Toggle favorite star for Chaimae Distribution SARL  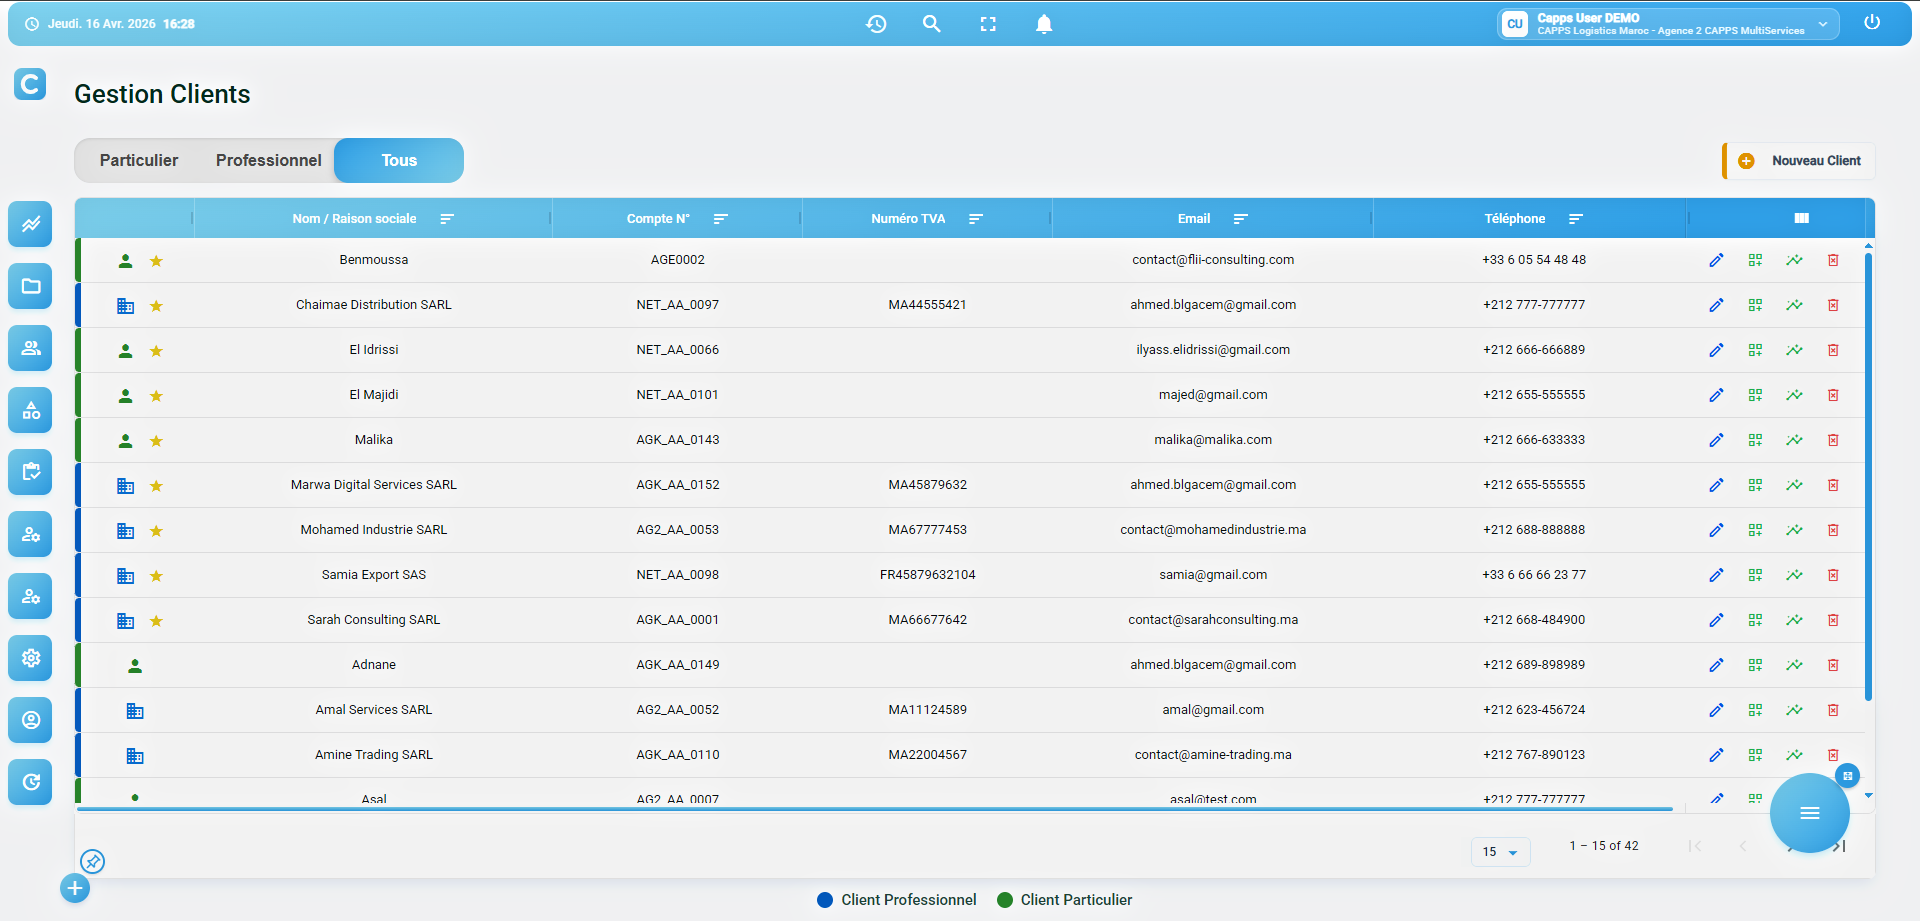pyautogui.click(x=156, y=306)
